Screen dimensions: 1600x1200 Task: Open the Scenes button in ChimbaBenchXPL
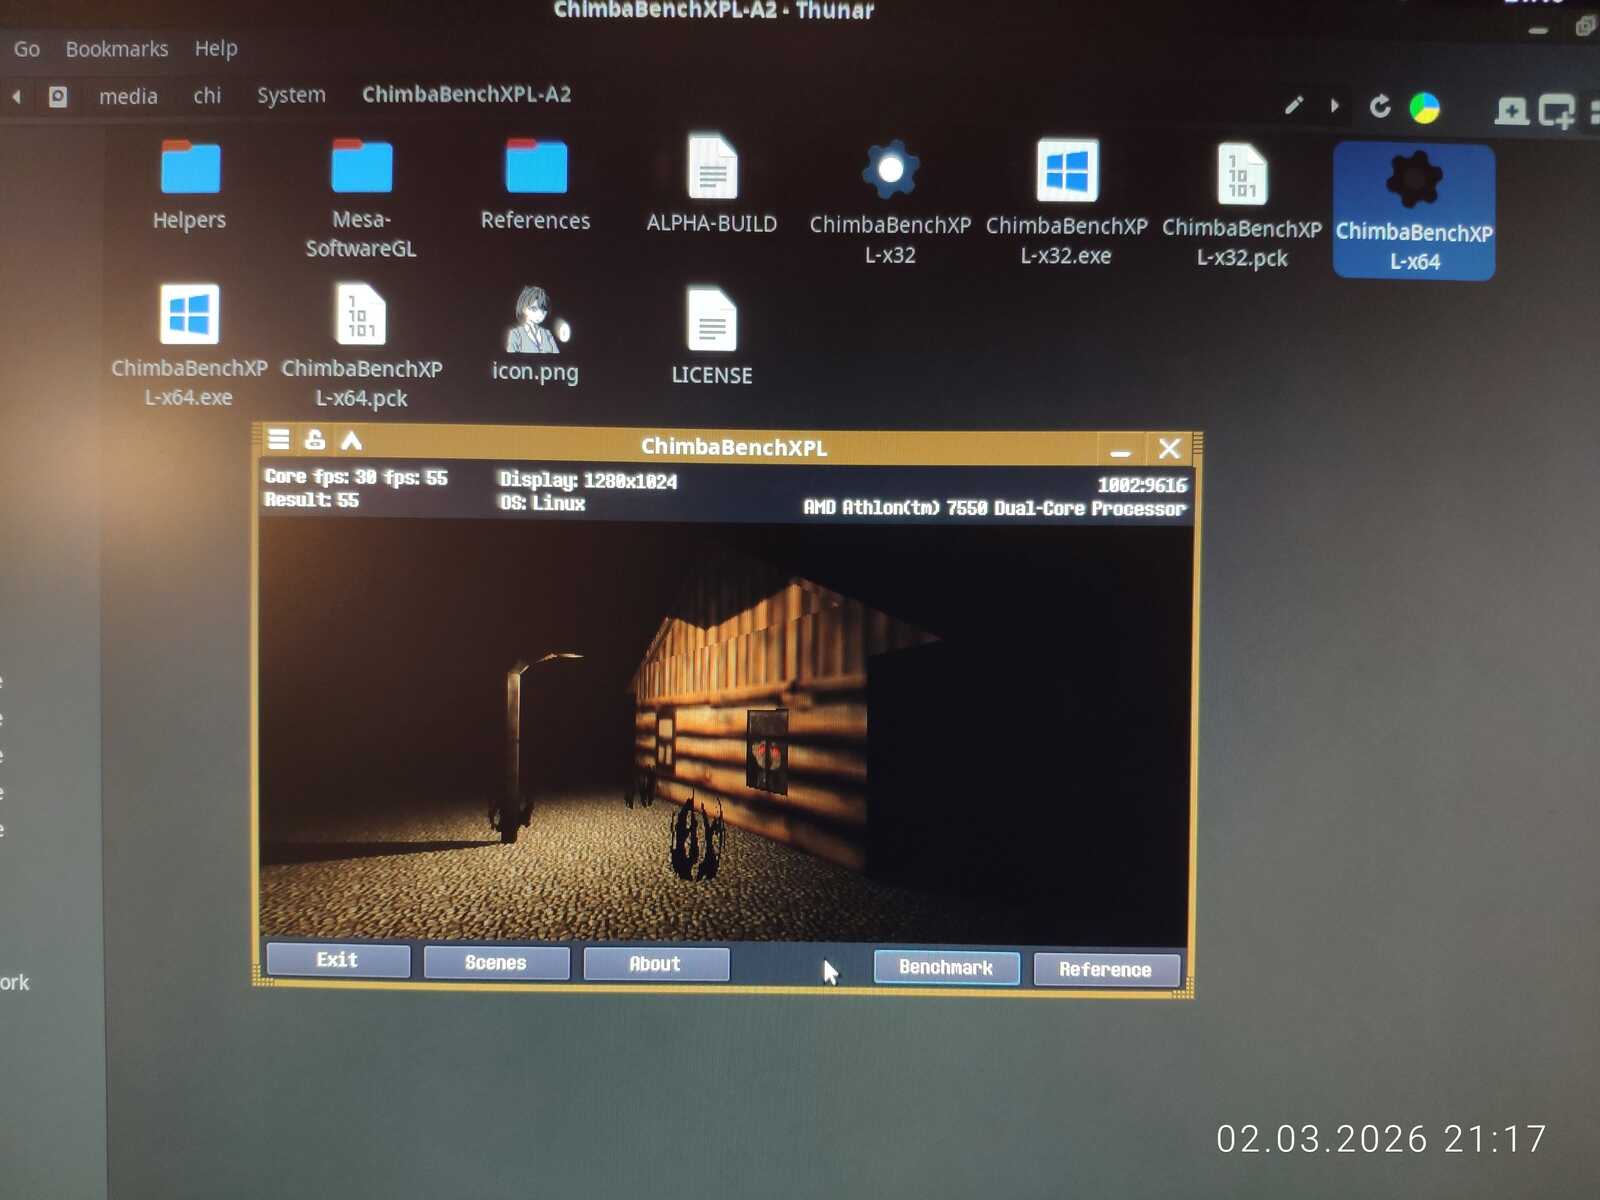click(496, 963)
